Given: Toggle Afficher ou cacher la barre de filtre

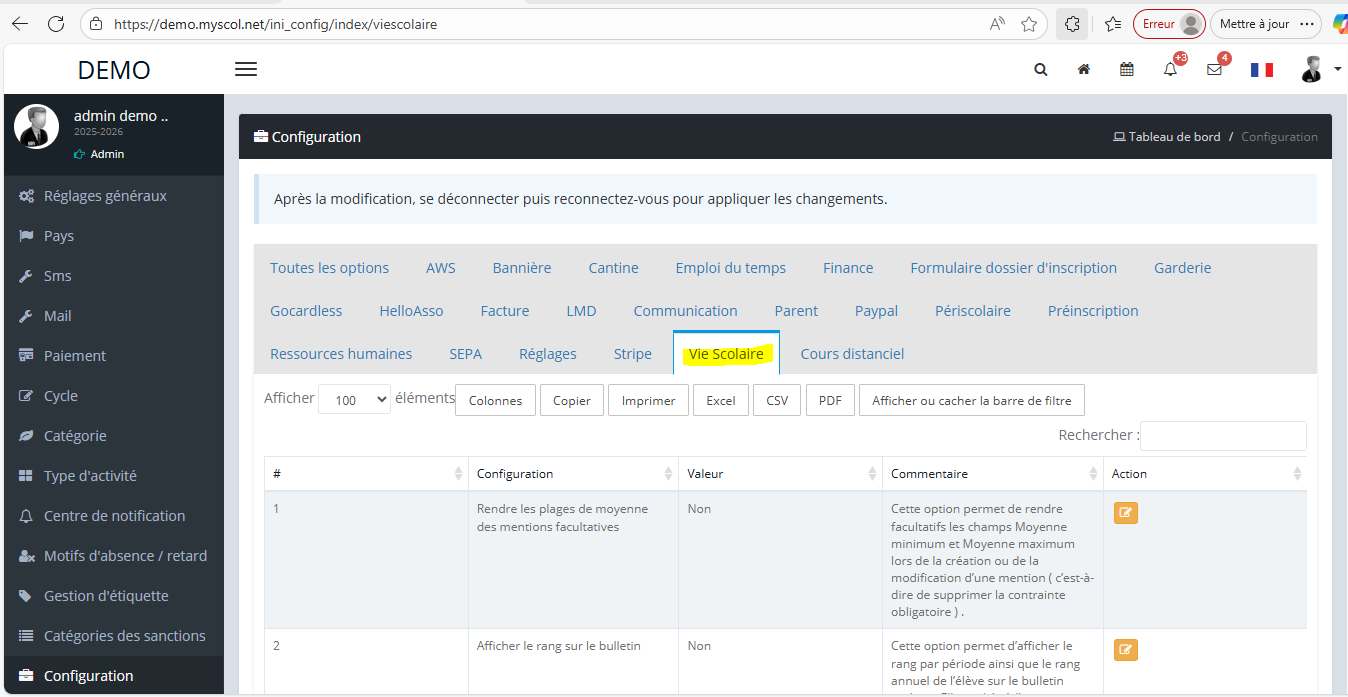Looking at the screenshot, I should tap(971, 400).
